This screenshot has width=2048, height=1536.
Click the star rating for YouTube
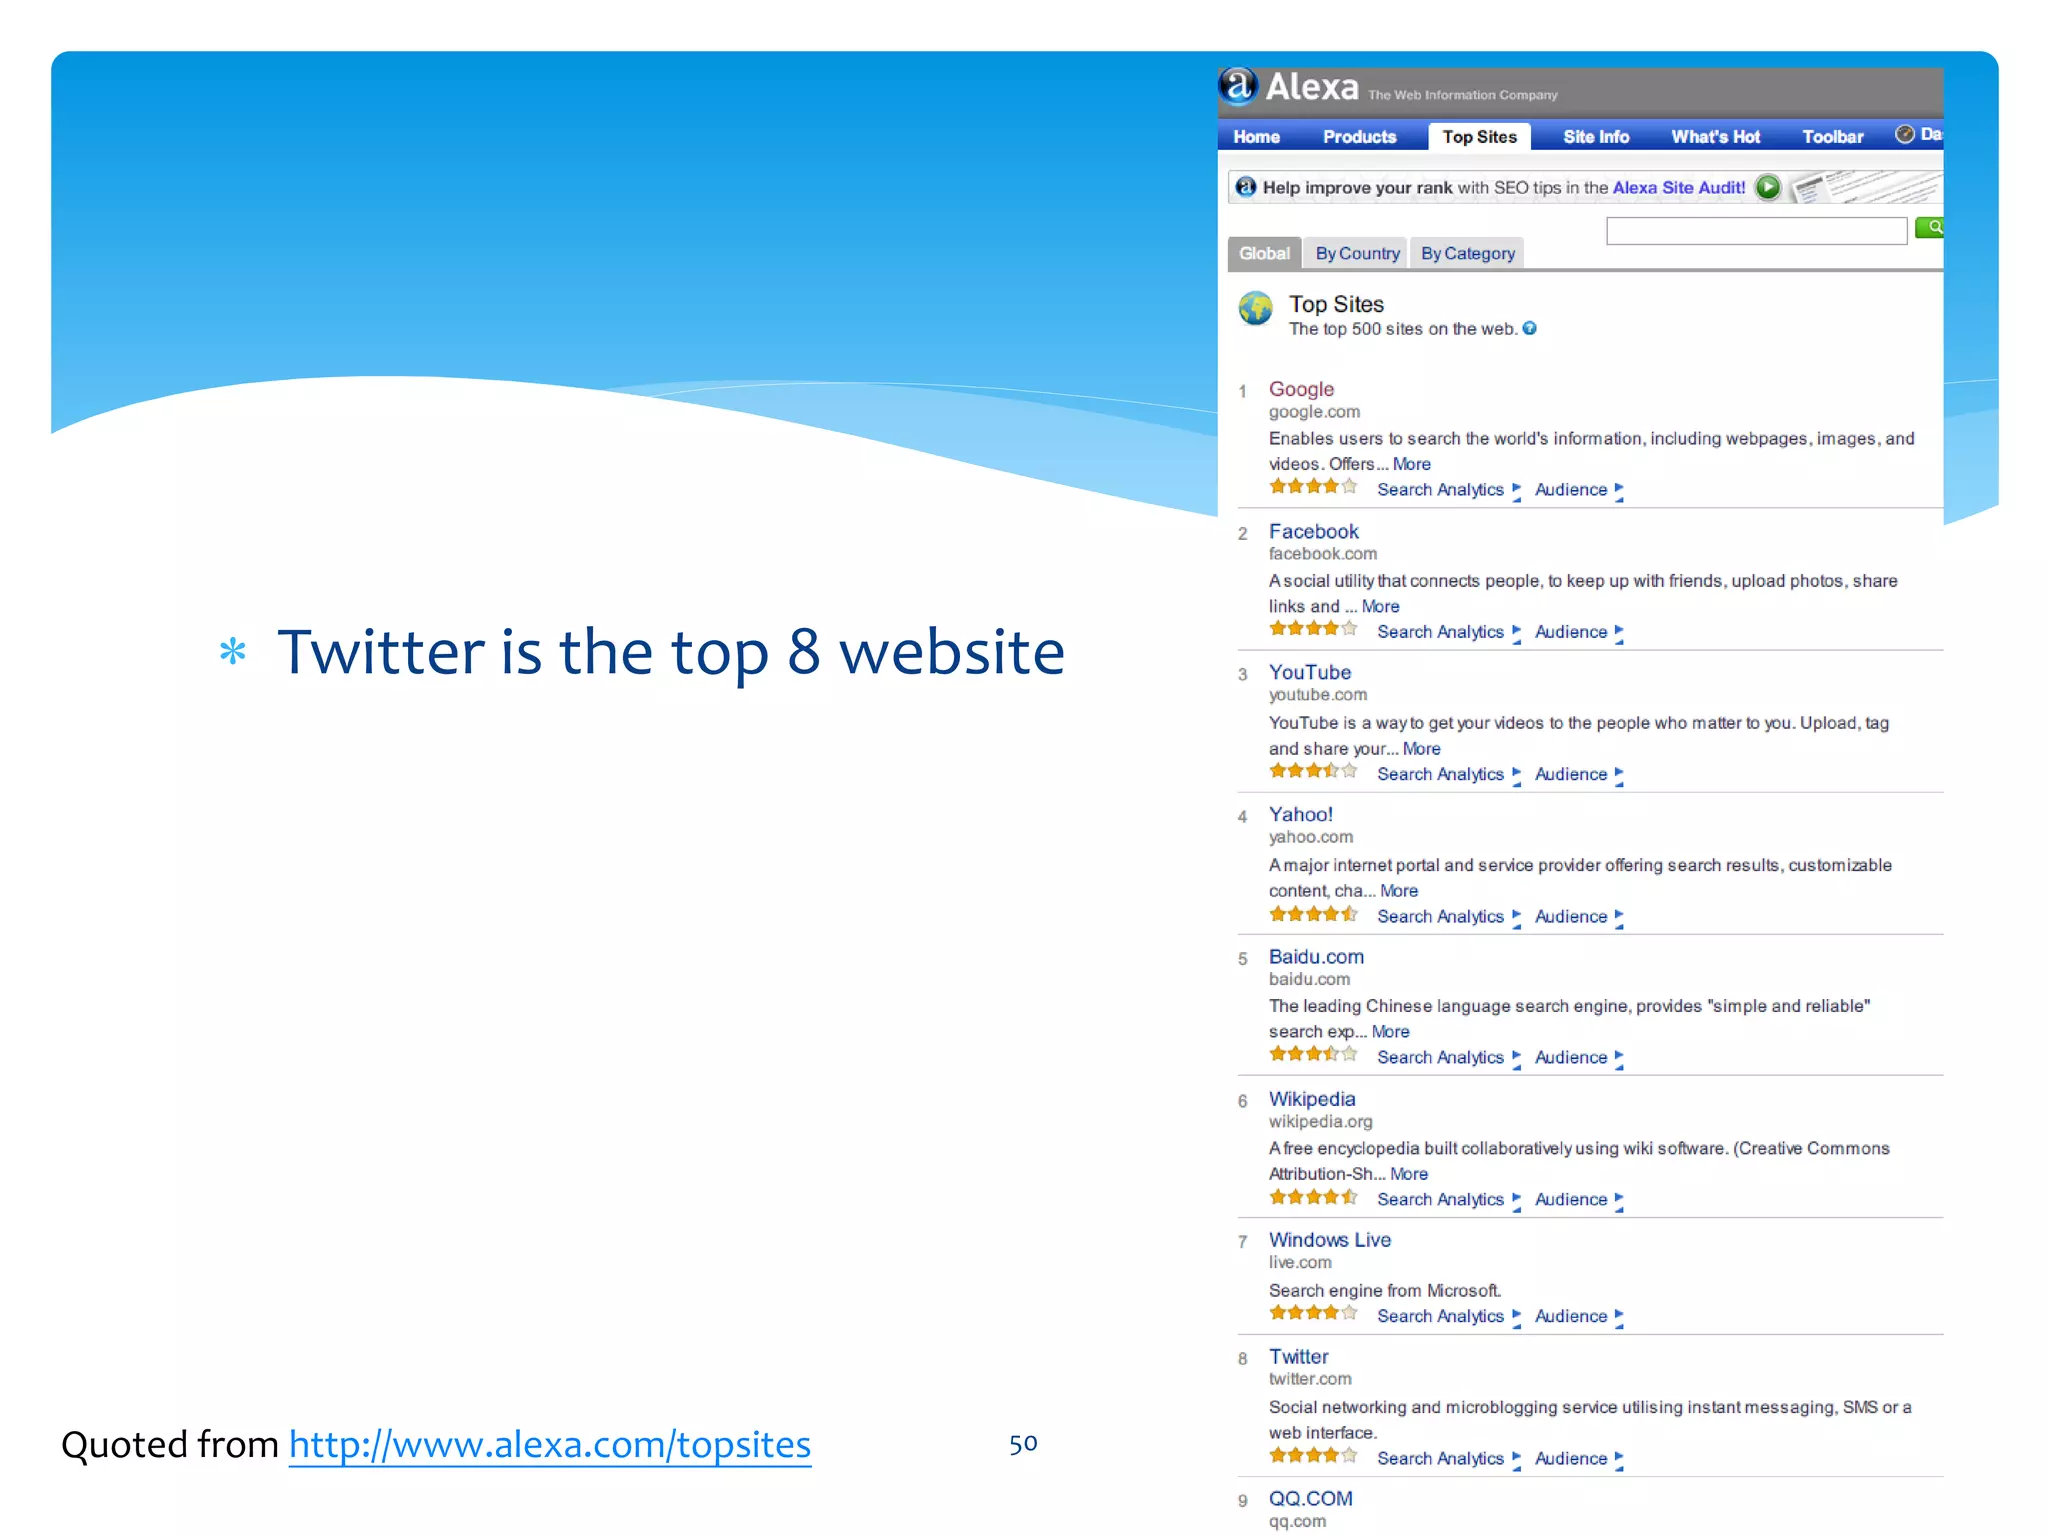1313,771
